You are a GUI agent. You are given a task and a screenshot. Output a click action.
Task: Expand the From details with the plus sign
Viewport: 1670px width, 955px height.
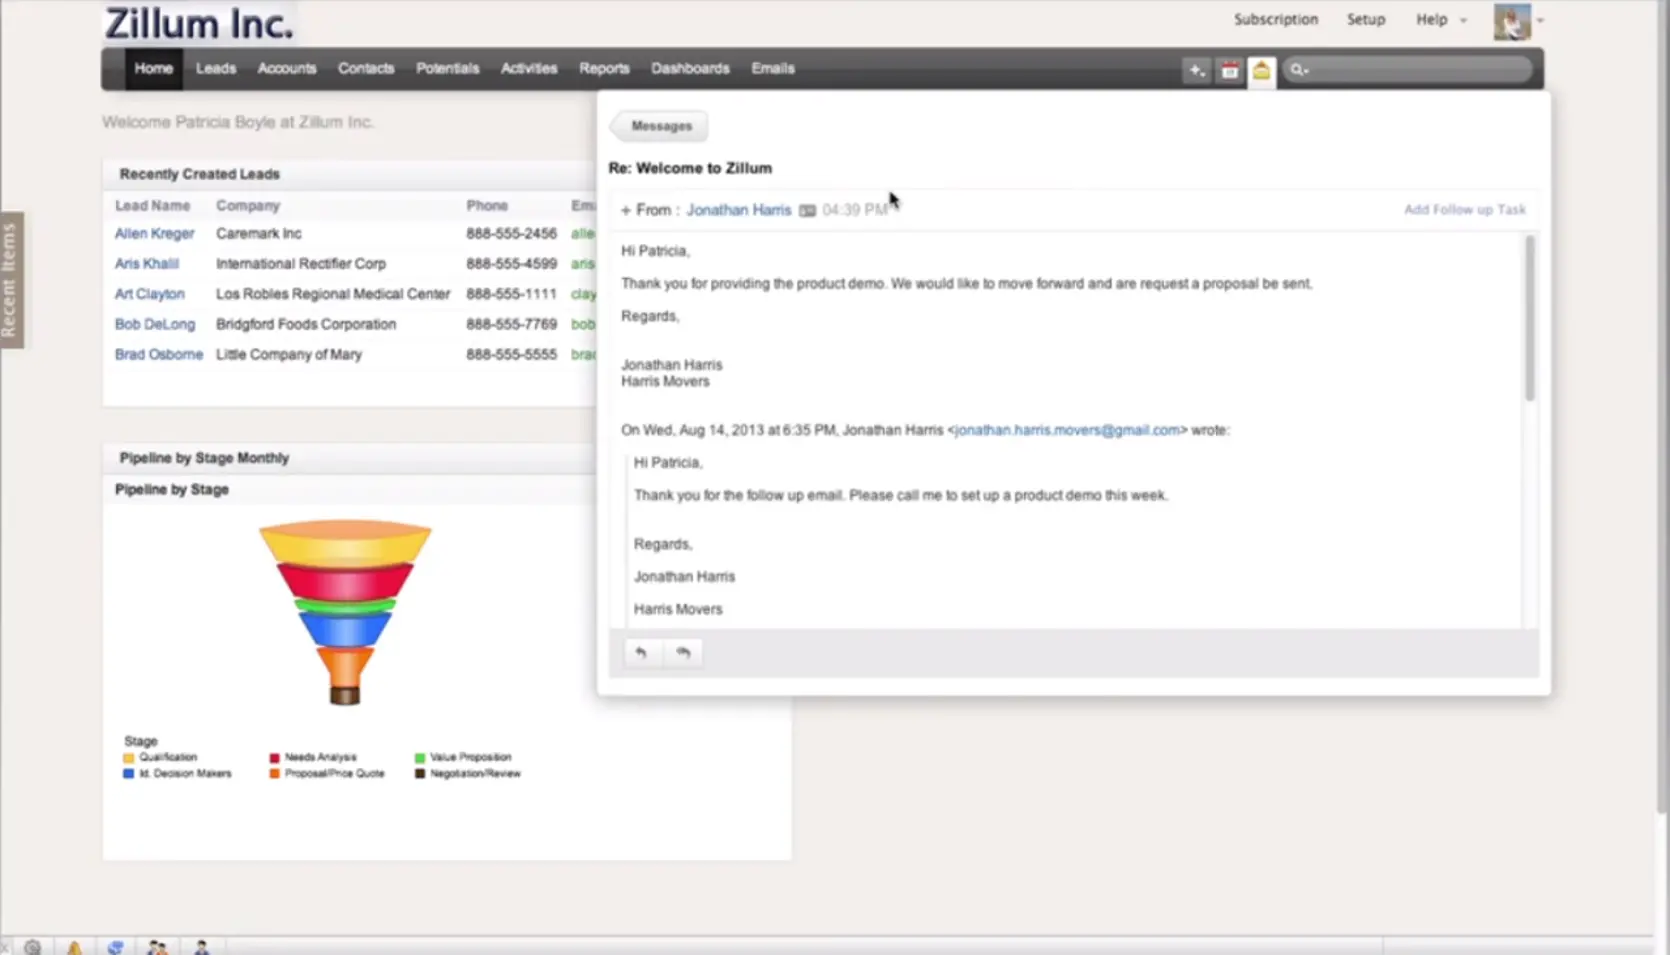click(625, 209)
